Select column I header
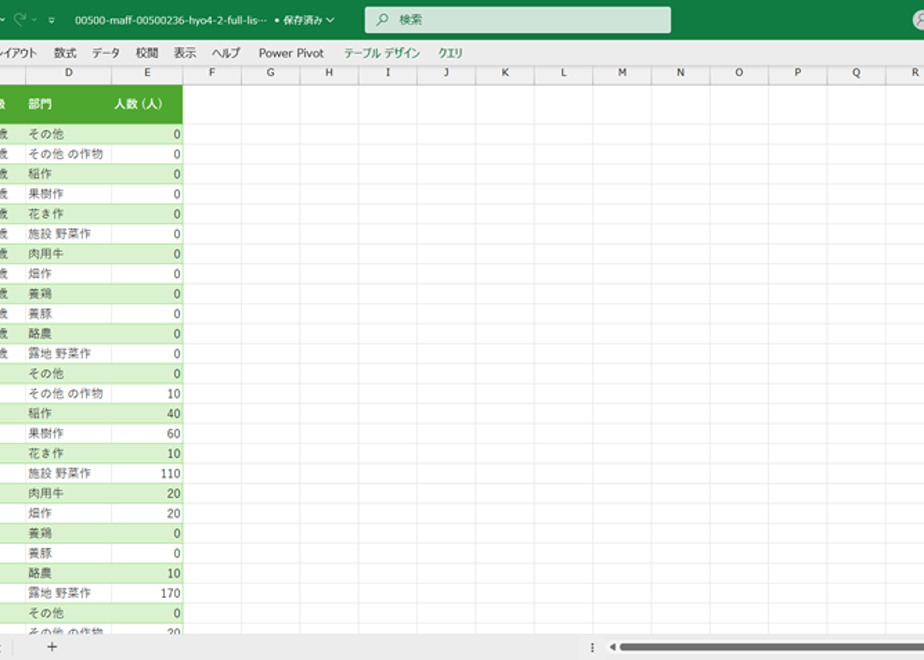 [x=388, y=73]
